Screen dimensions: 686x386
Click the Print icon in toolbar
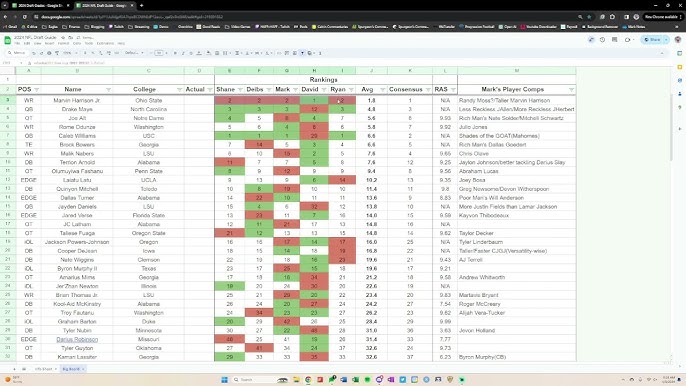click(49, 53)
